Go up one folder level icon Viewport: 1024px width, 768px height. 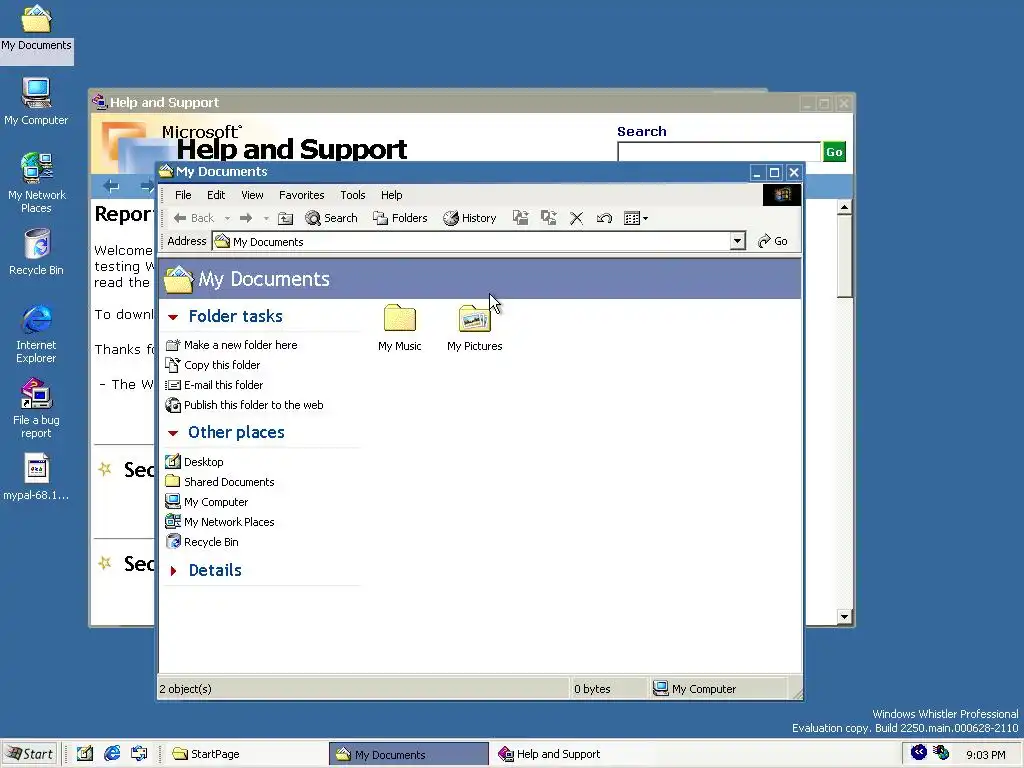285,218
